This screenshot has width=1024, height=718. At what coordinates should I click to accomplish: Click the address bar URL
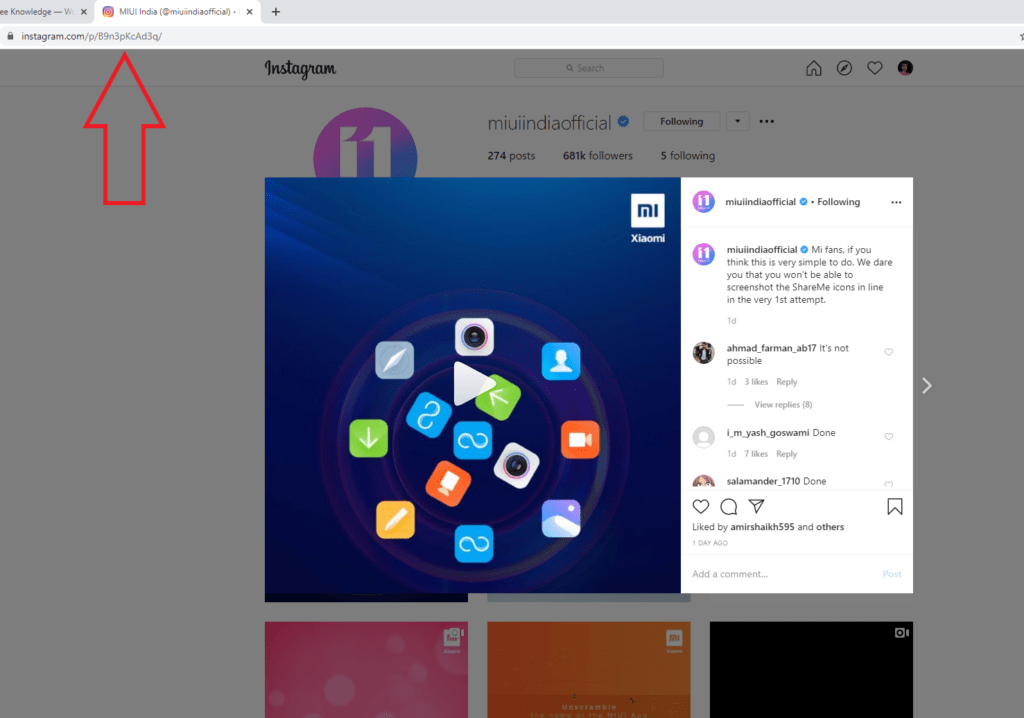click(x=91, y=36)
